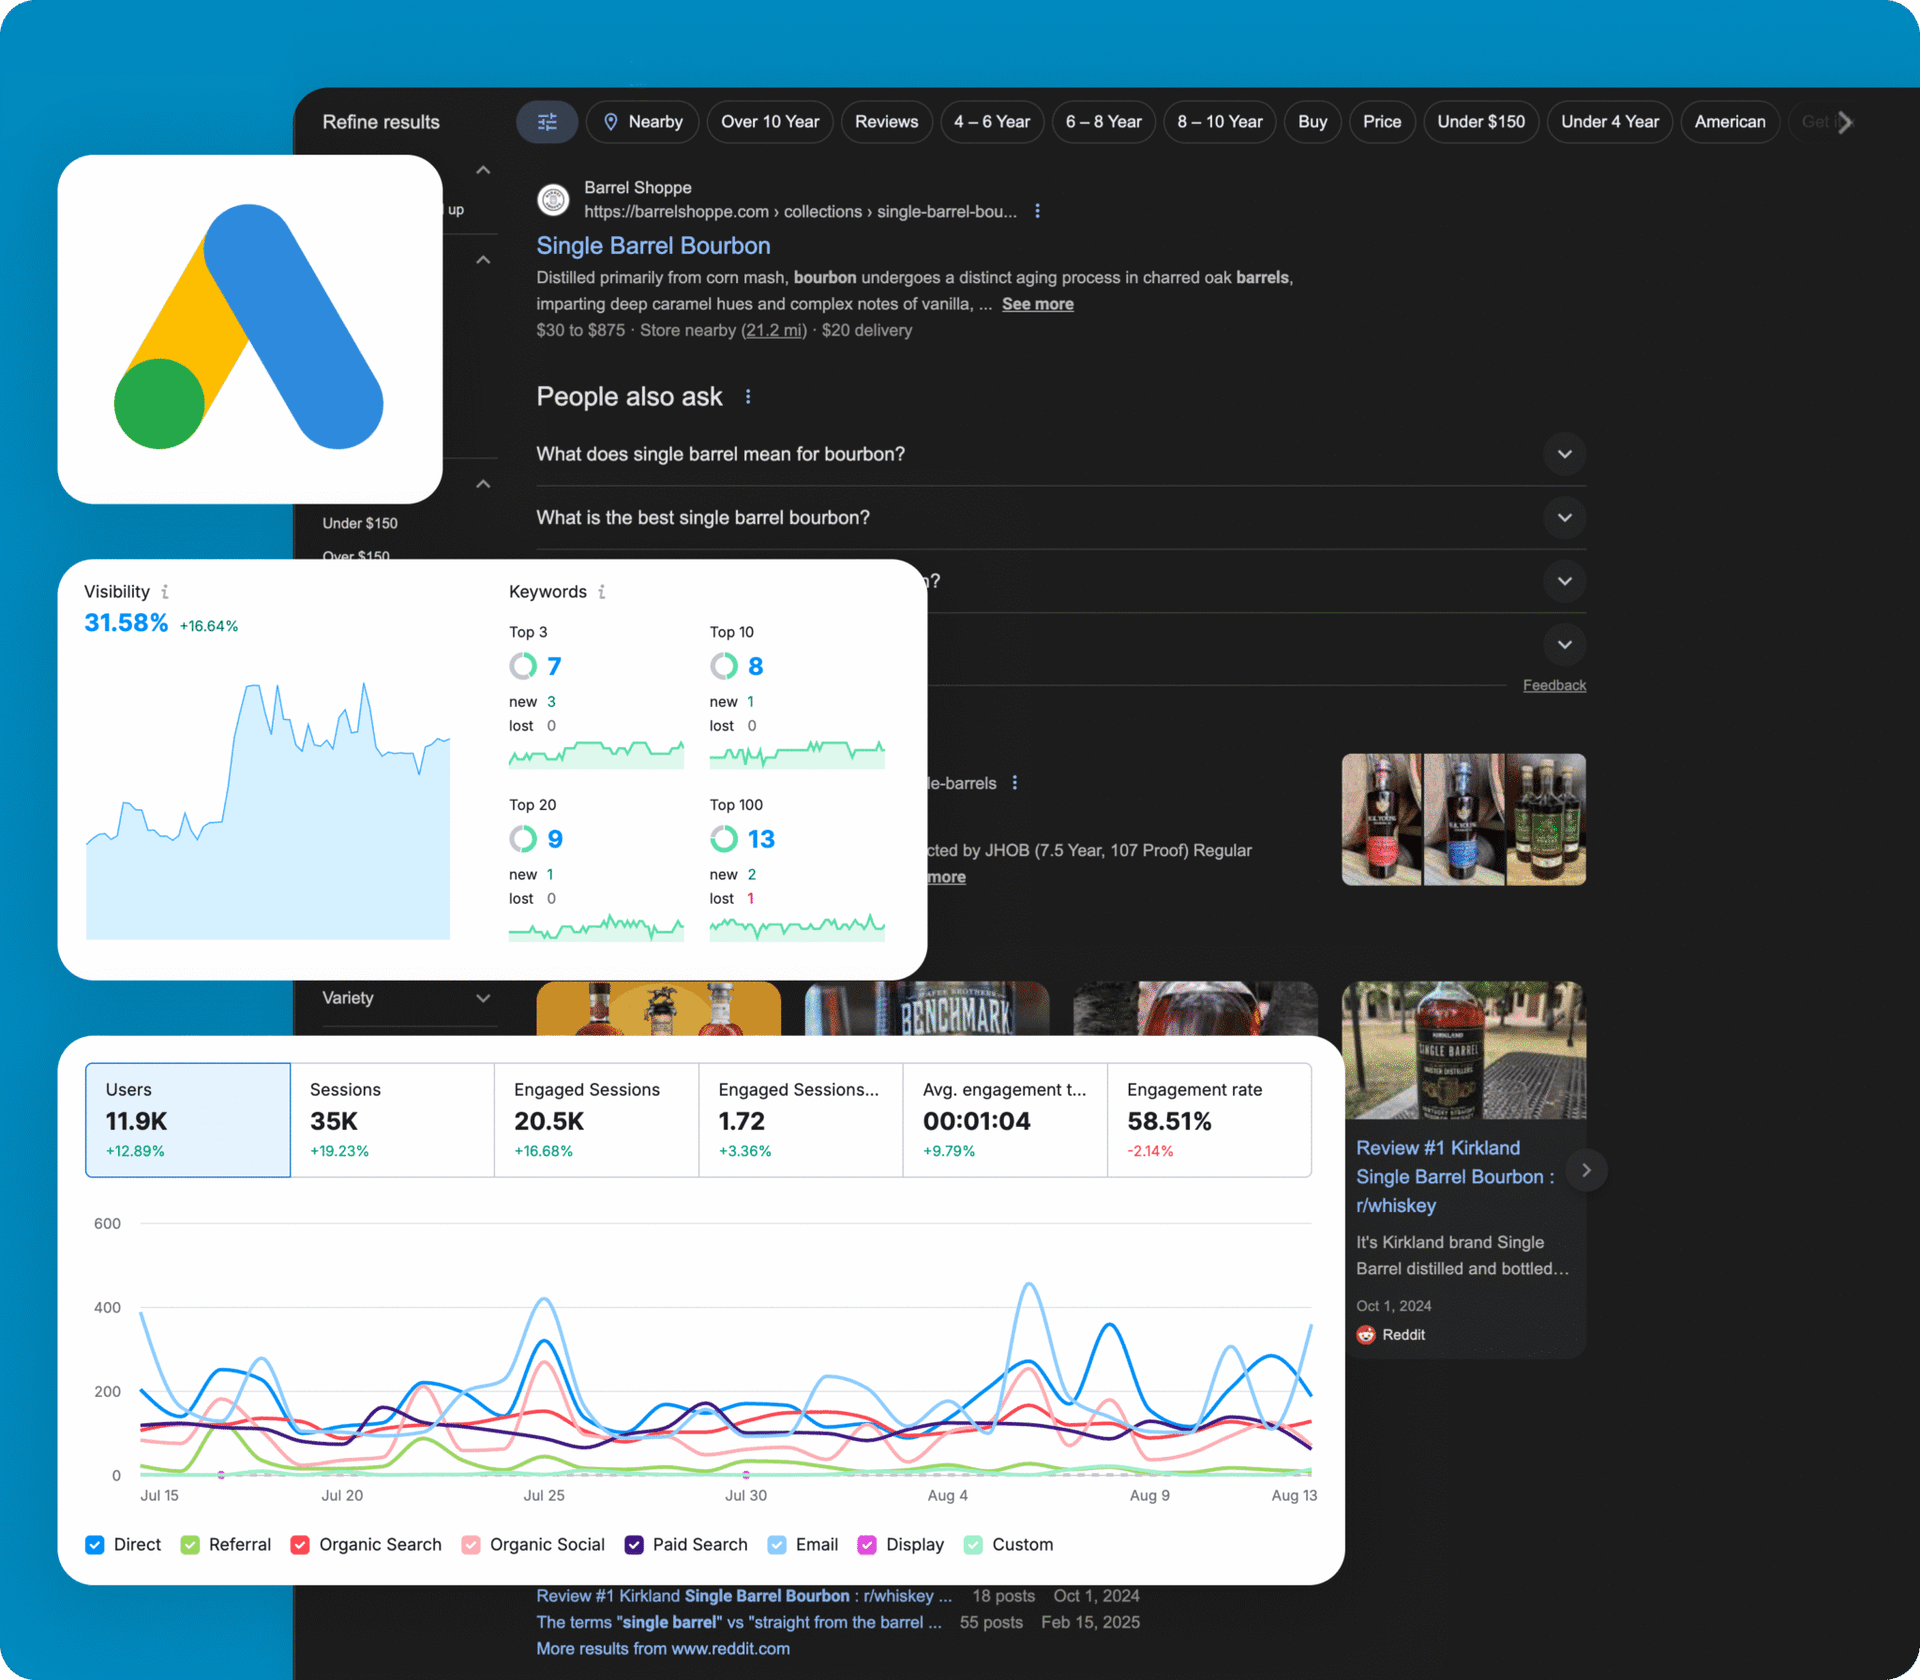Screen dimensions: 1920x1680
Task: Open More results from www.reddit.com
Action: tap(663, 1649)
